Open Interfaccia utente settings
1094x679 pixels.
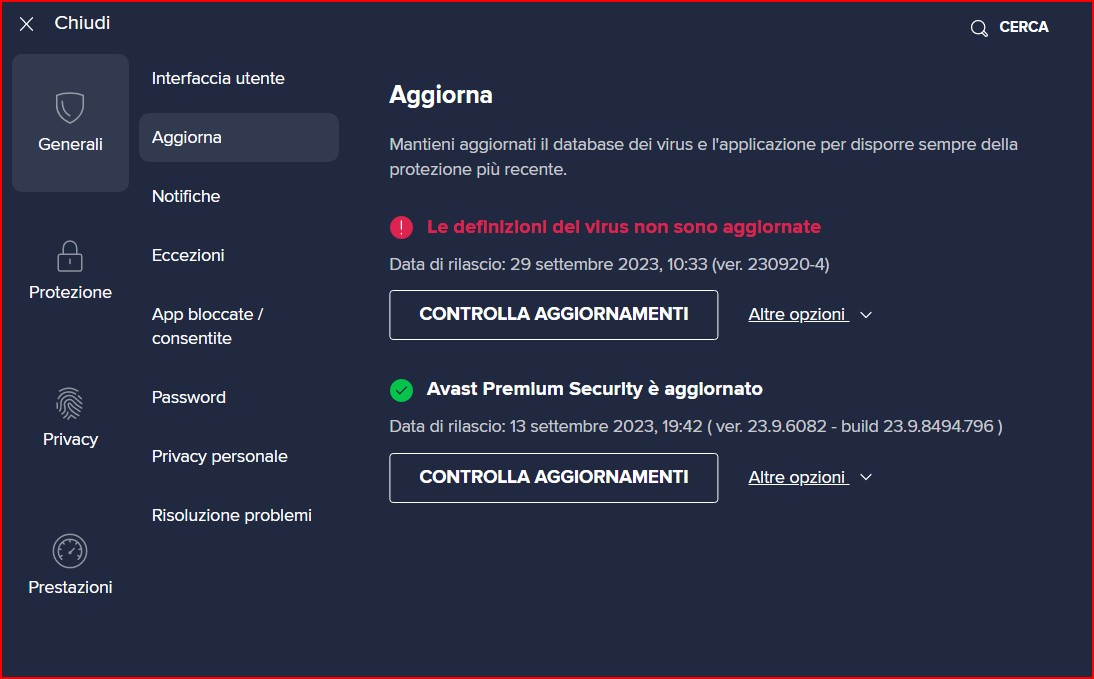click(218, 78)
